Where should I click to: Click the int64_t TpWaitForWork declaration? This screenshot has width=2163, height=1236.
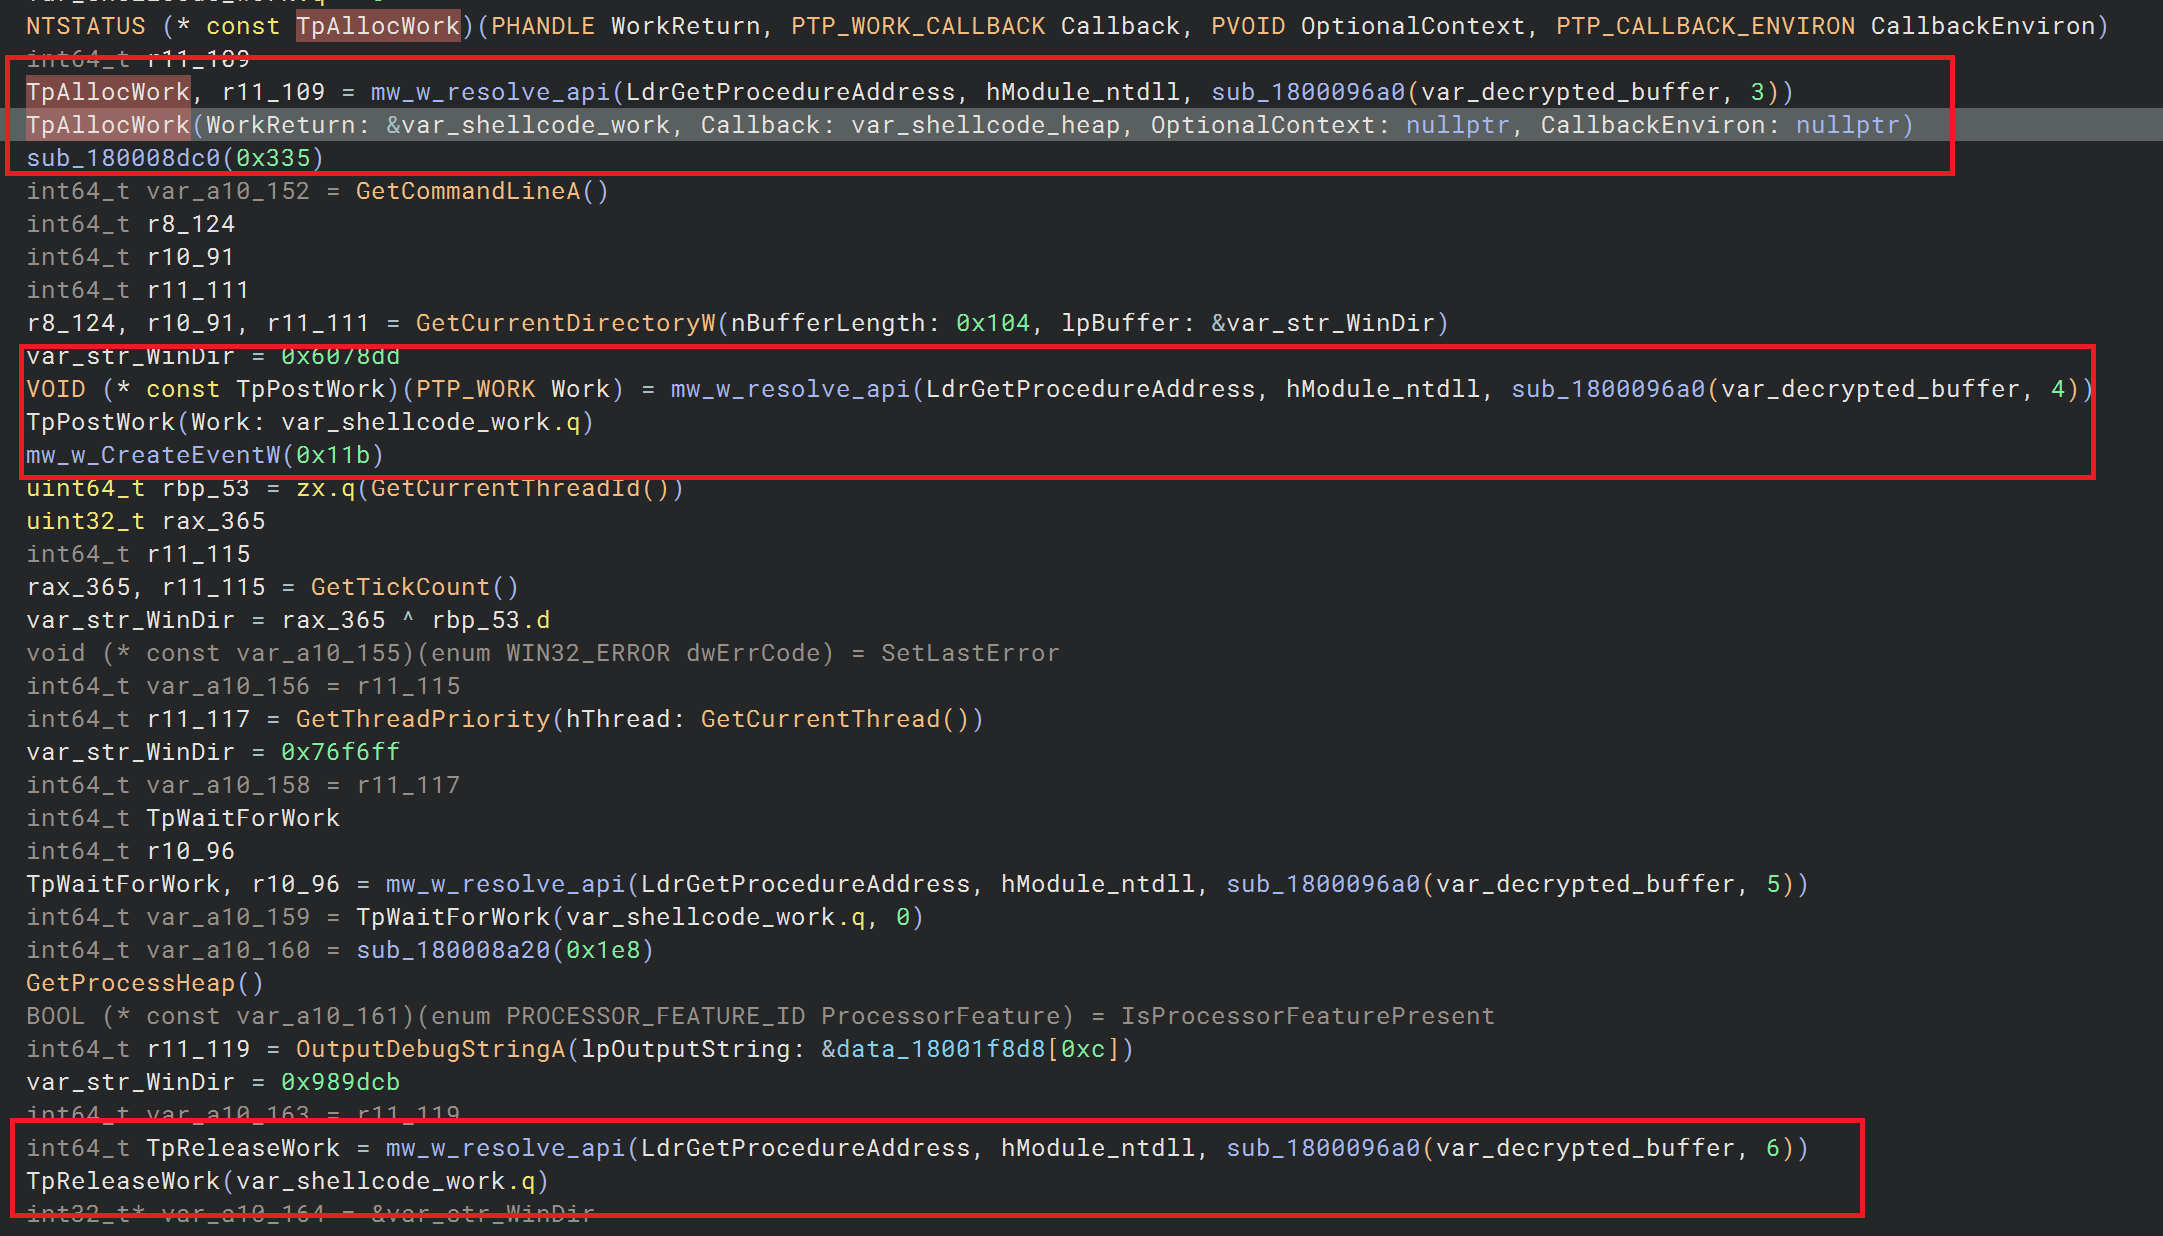183,818
